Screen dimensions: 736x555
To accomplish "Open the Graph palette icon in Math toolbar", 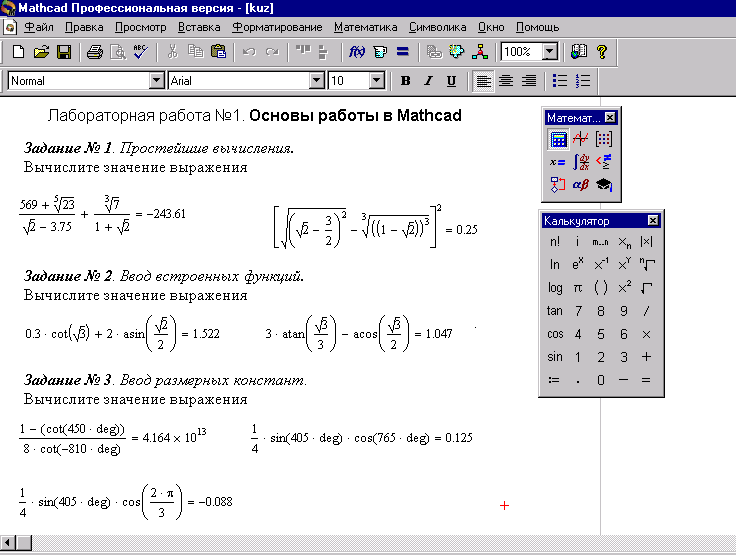I will click(581, 139).
